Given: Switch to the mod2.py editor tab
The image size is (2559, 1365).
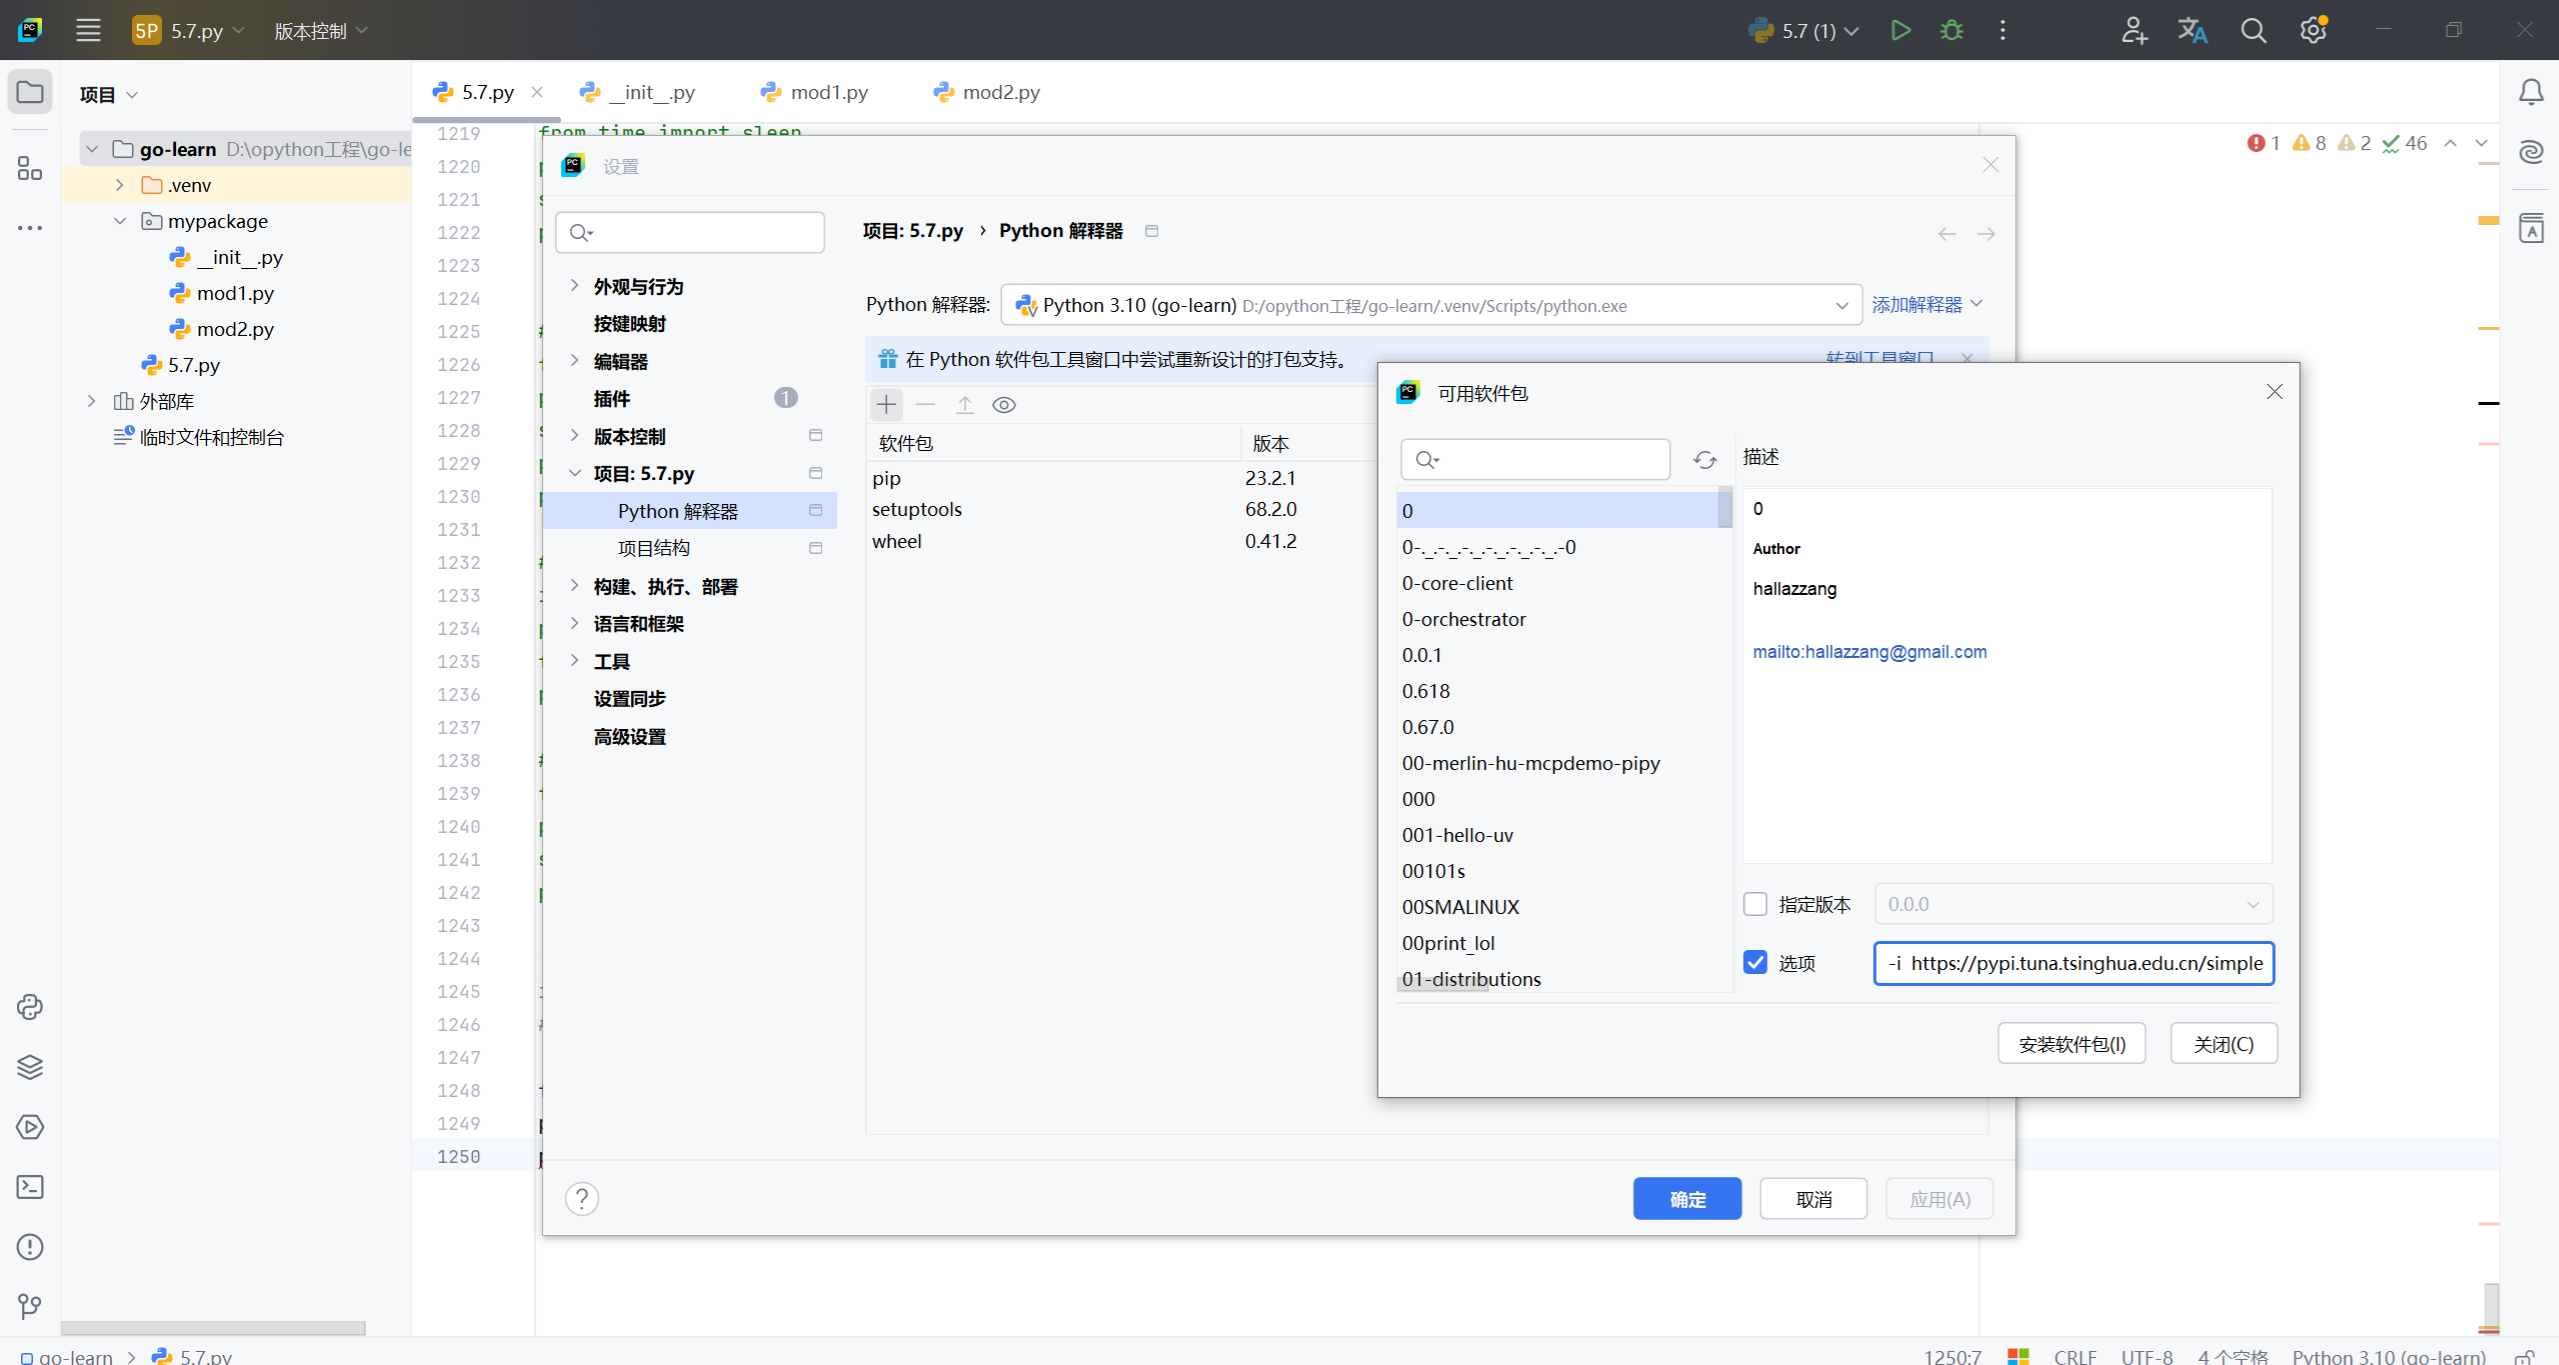Looking at the screenshot, I should (987, 92).
